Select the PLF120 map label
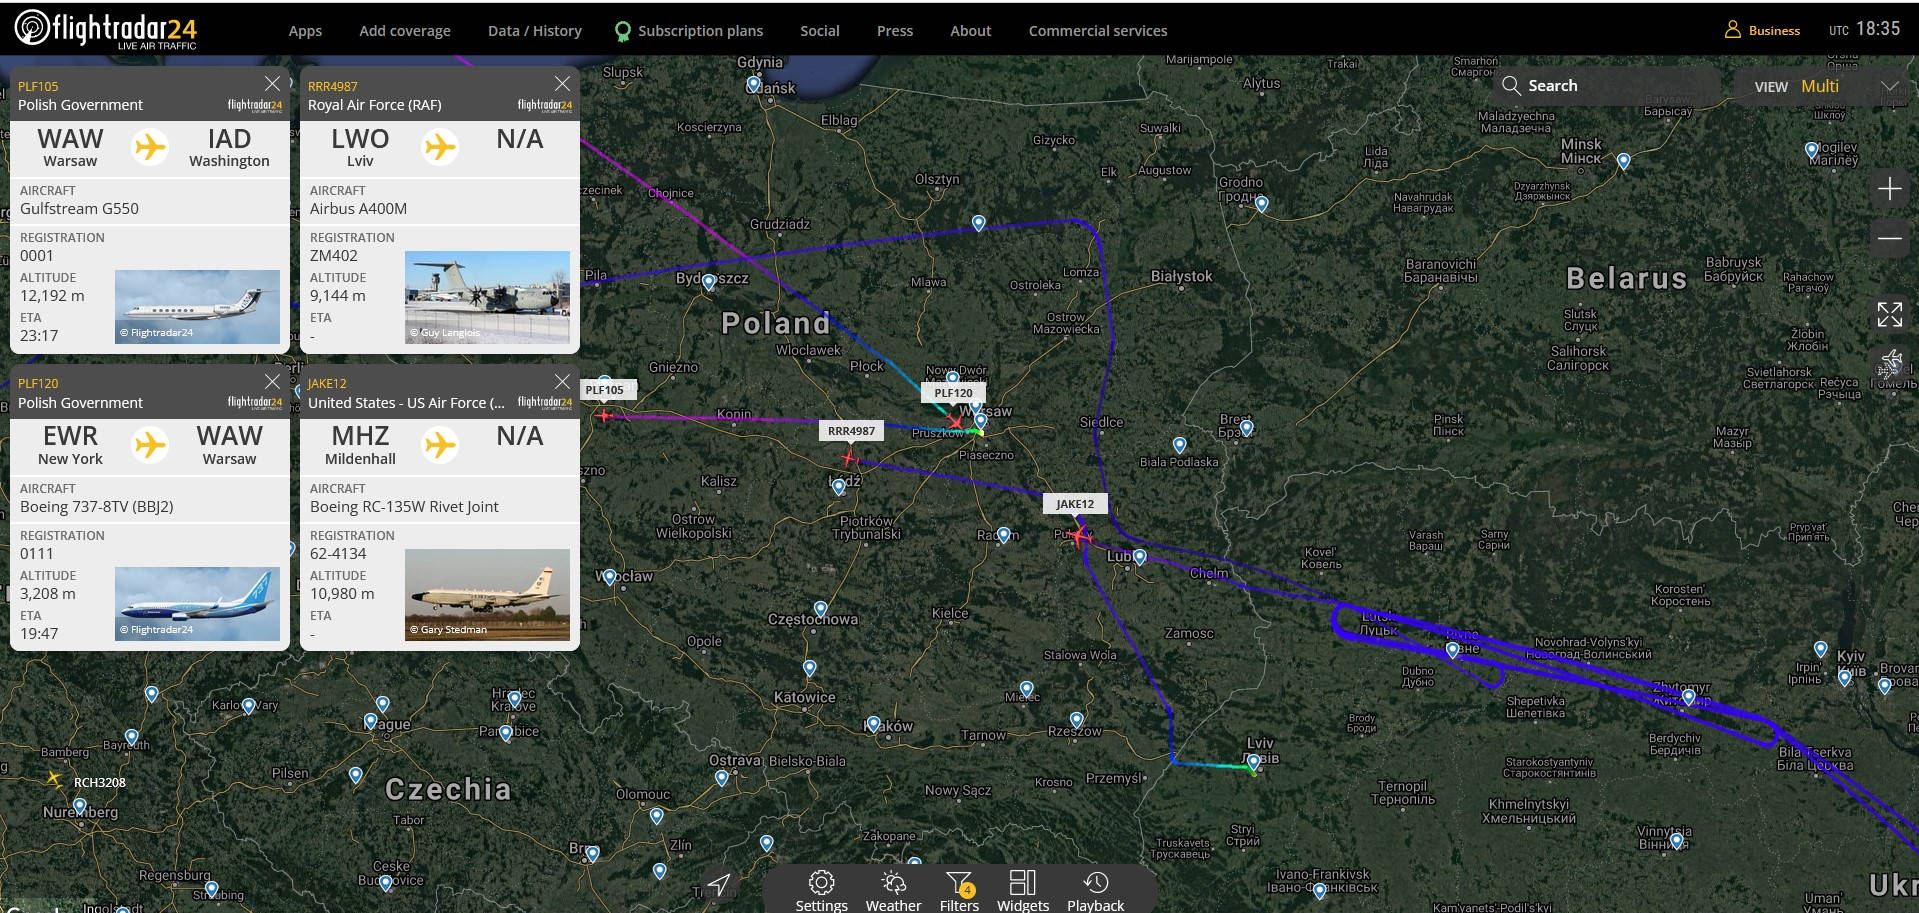 953,393
